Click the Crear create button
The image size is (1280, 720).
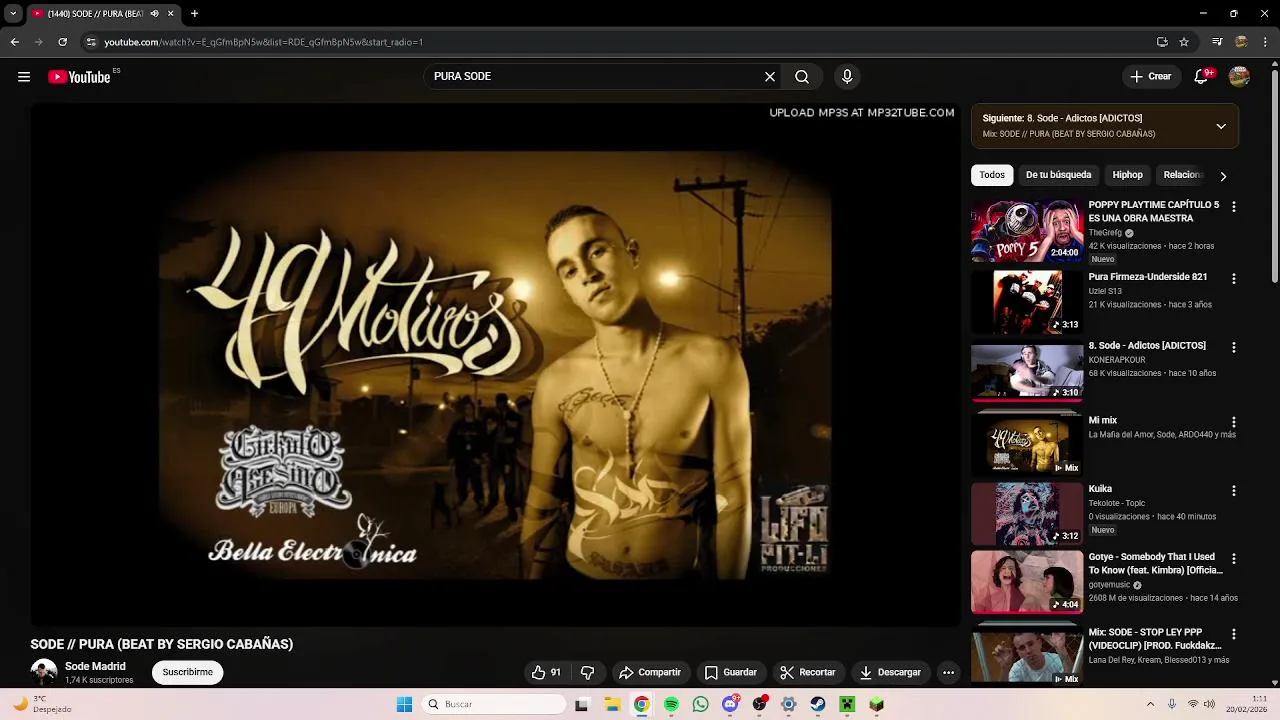(1150, 77)
